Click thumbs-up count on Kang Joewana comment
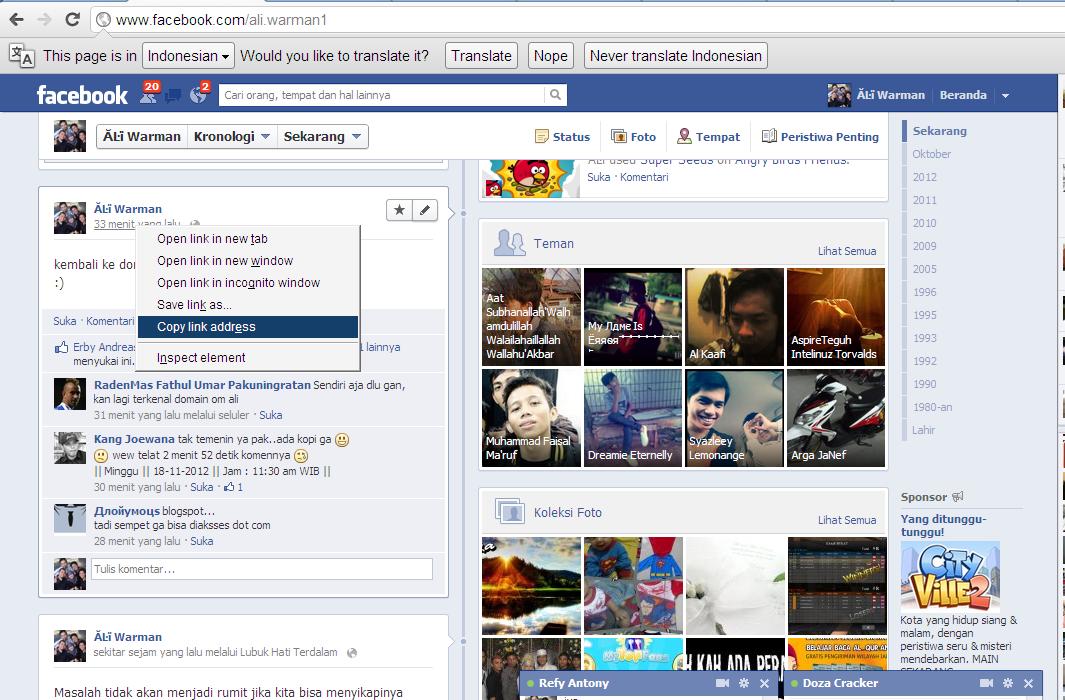 (233, 487)
